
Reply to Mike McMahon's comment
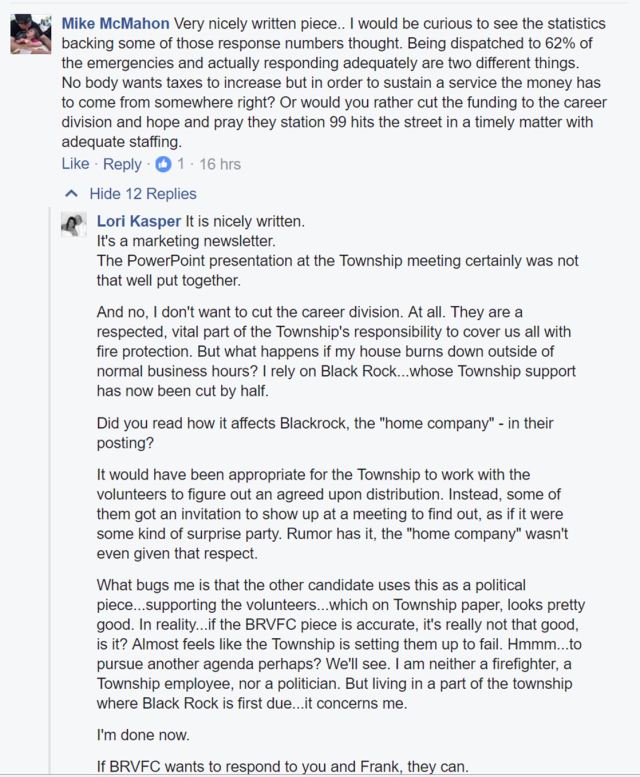click(122, 164)
